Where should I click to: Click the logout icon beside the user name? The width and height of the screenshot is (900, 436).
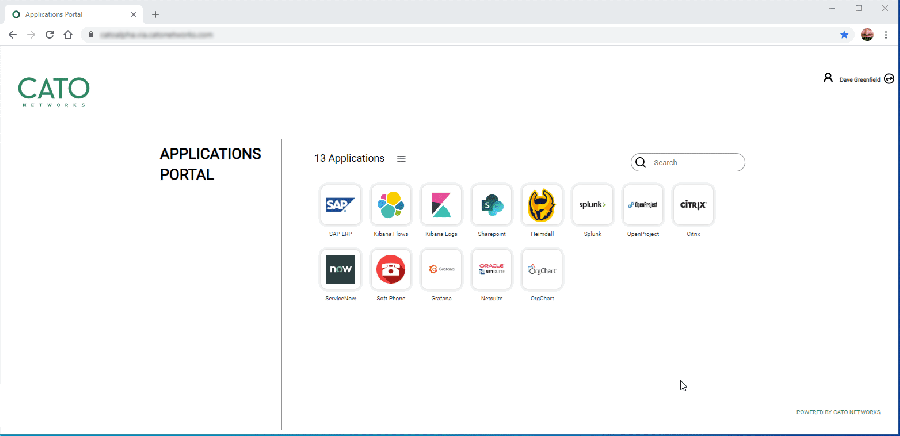coord(889,79)
